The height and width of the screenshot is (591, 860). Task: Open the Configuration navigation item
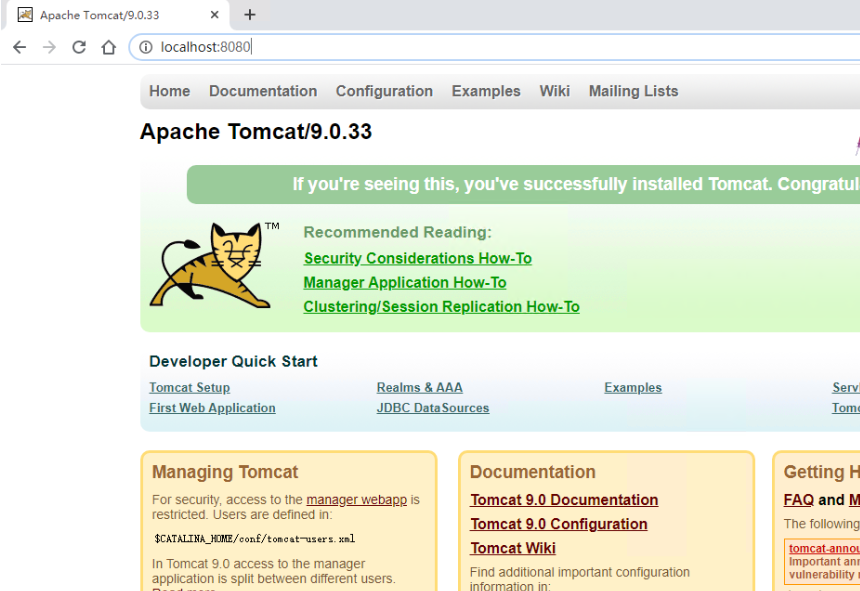tap(384, 91)
